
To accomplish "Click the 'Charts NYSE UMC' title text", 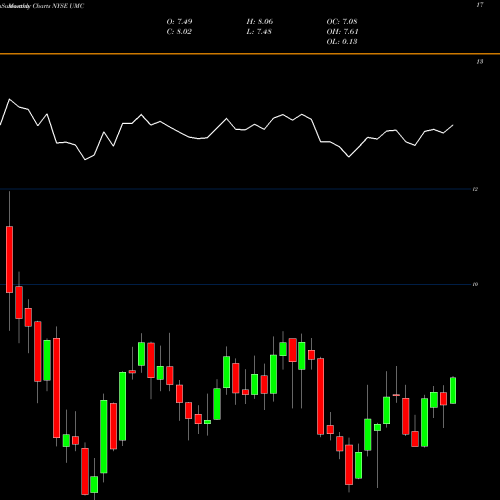I will [58, 6].
